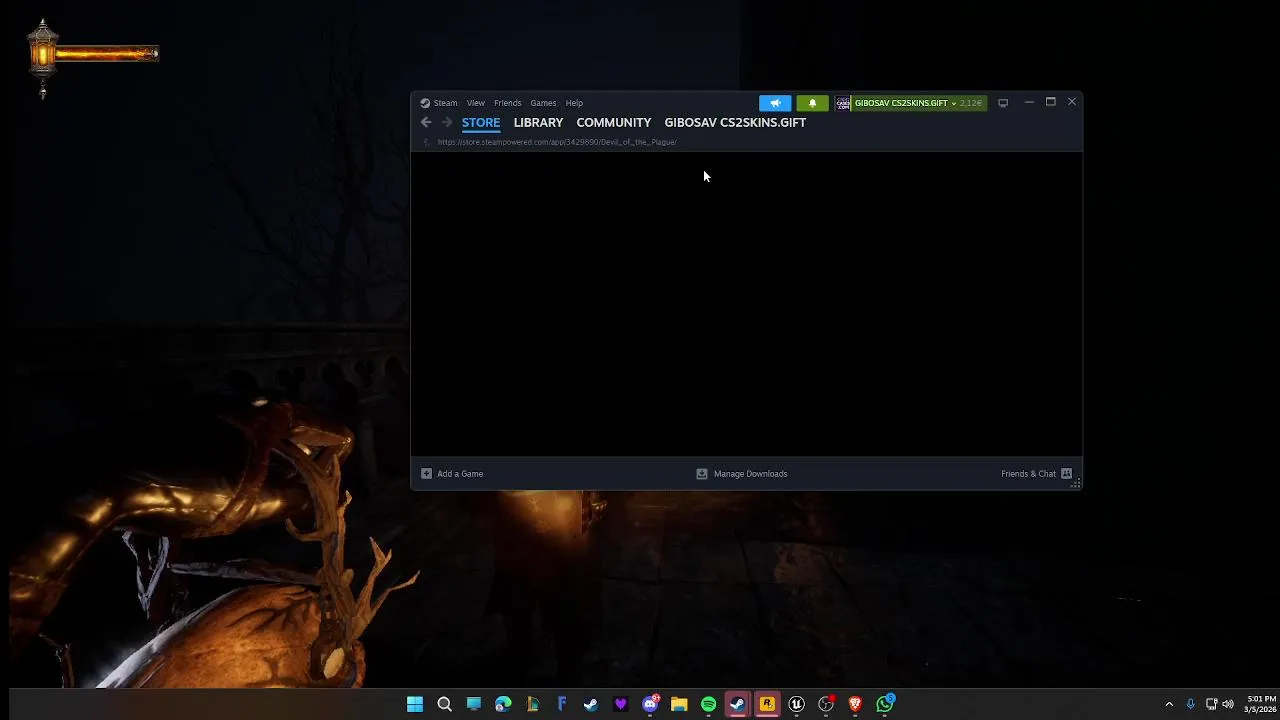Click the Add a Game plus icon
1280x720 pixels.
426,474
